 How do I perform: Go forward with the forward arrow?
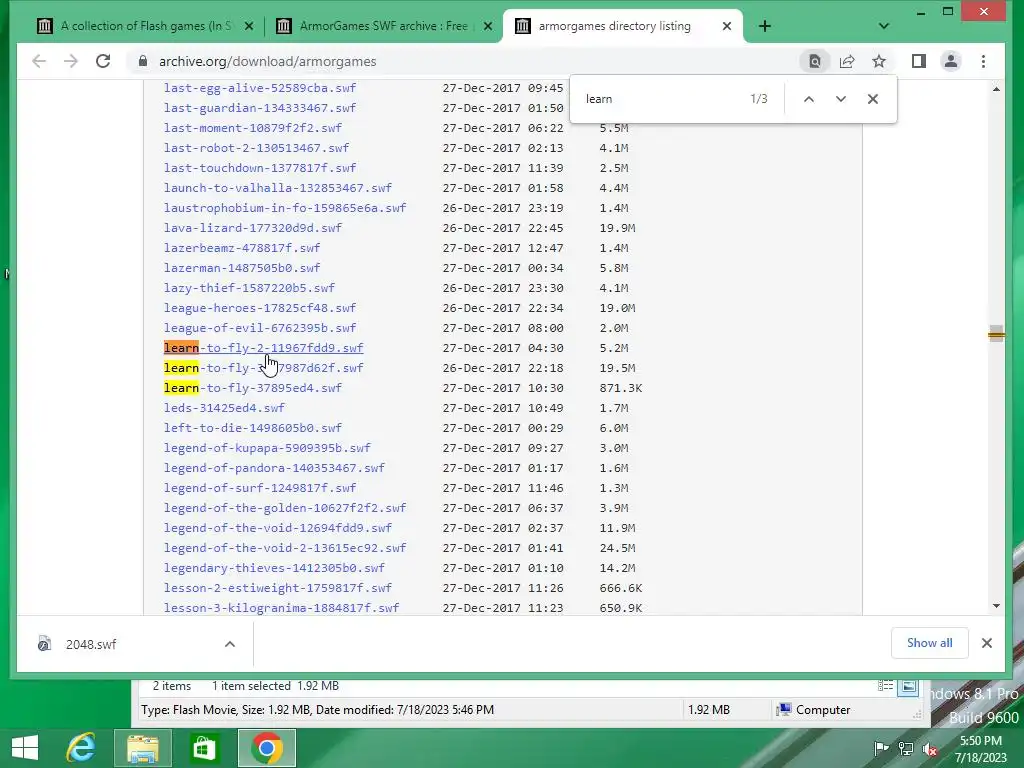pyautogui.click(x=71, y=61)
